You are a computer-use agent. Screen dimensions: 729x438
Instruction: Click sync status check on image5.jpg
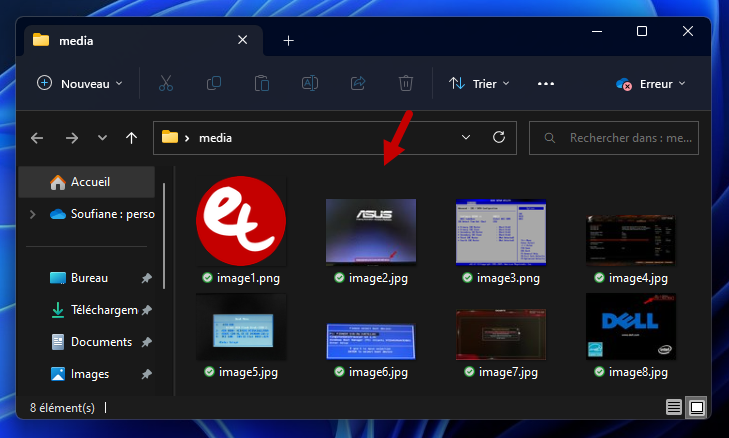pos(209,372)
